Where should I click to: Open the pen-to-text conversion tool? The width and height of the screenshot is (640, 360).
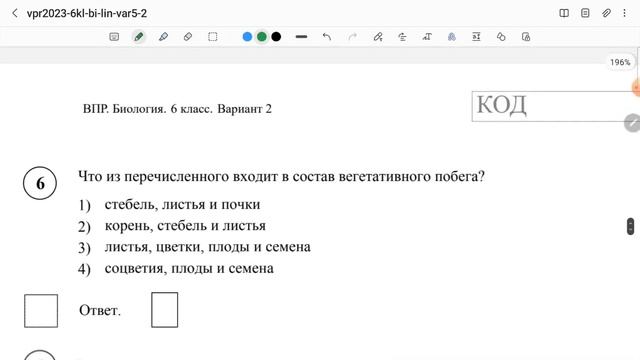pos(378,37)
